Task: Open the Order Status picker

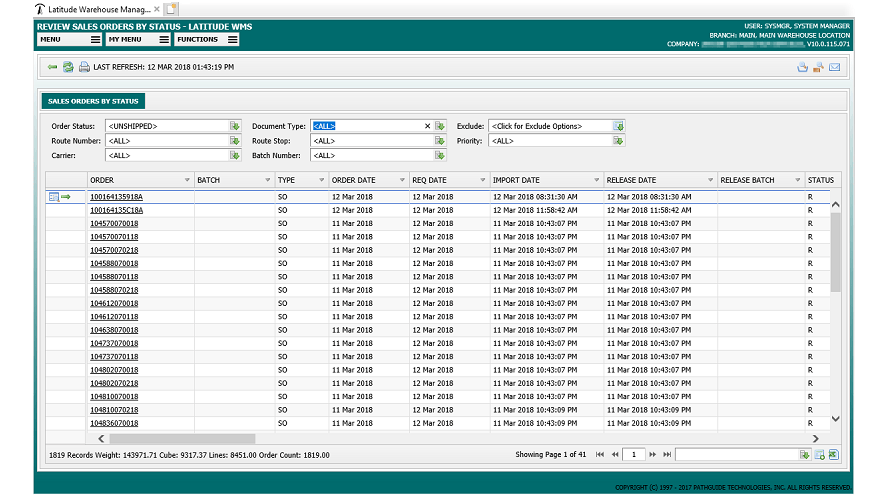Action: (234, 126)
